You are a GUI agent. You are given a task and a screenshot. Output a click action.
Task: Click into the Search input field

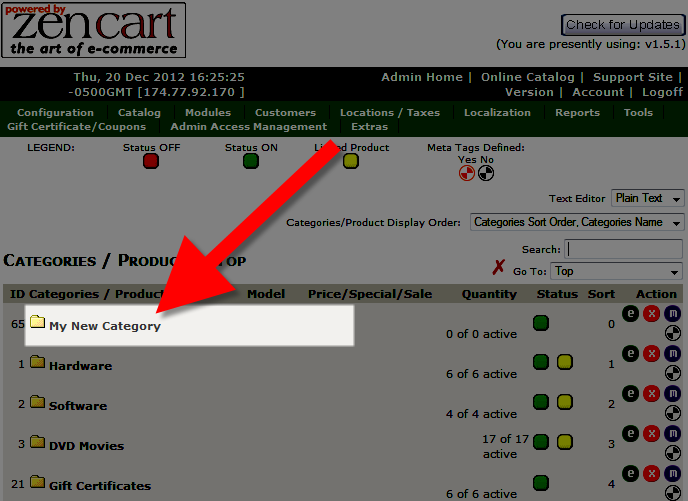pos(623,249)
